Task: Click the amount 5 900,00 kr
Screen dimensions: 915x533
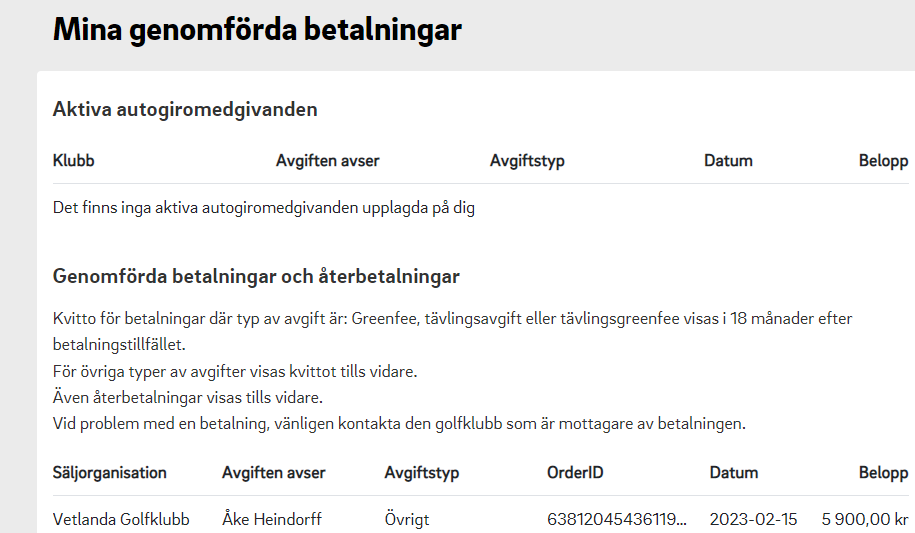Action: click(865, 519)
